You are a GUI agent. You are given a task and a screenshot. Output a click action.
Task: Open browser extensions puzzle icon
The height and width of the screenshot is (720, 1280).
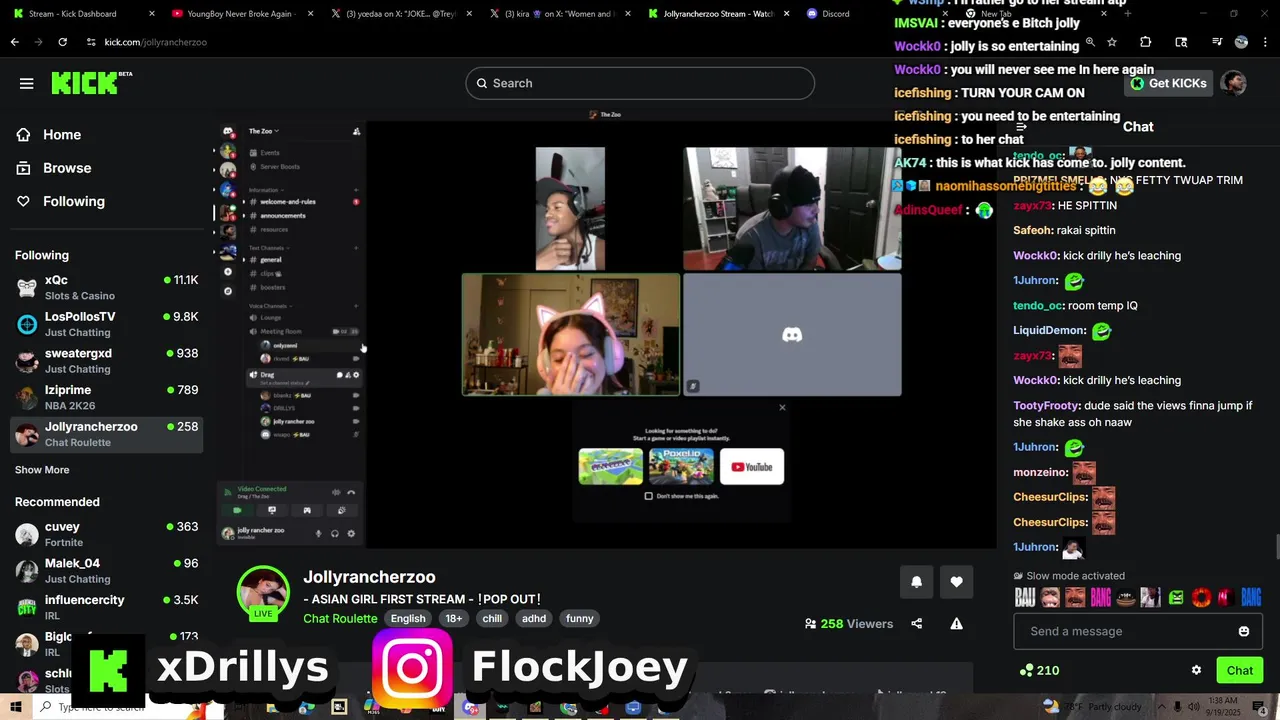(x=1146, y=42)
